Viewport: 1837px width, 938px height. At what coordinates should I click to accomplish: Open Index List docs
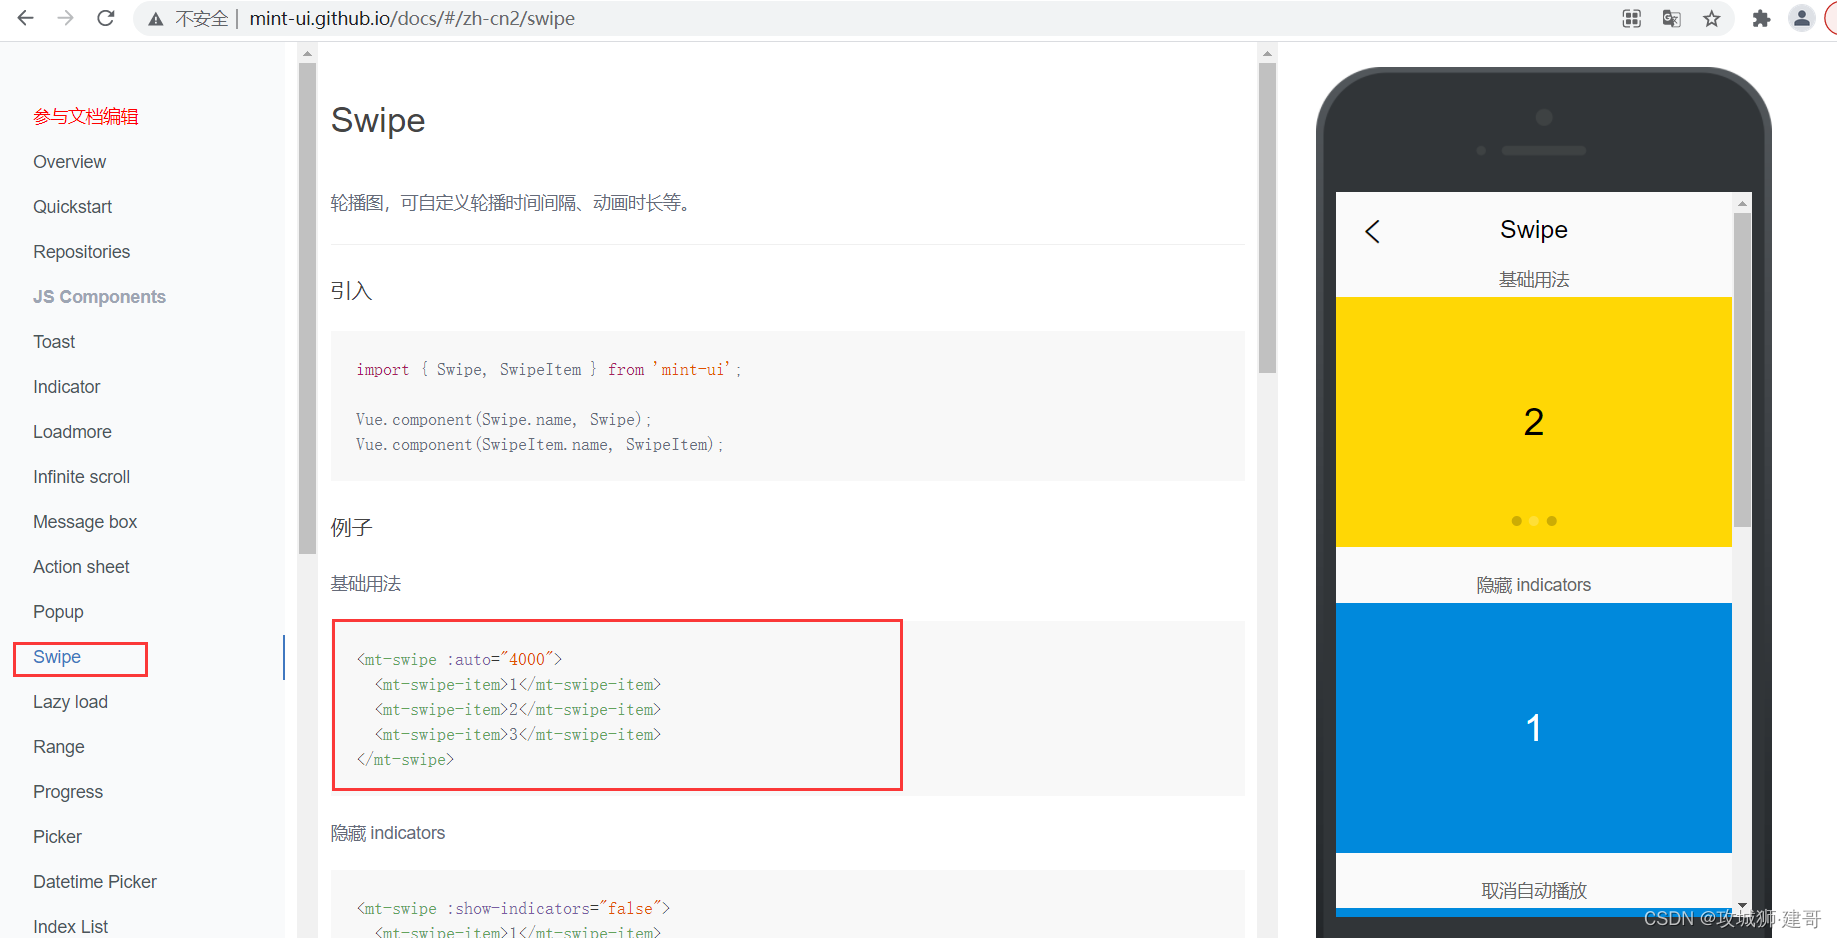[70, 927]
